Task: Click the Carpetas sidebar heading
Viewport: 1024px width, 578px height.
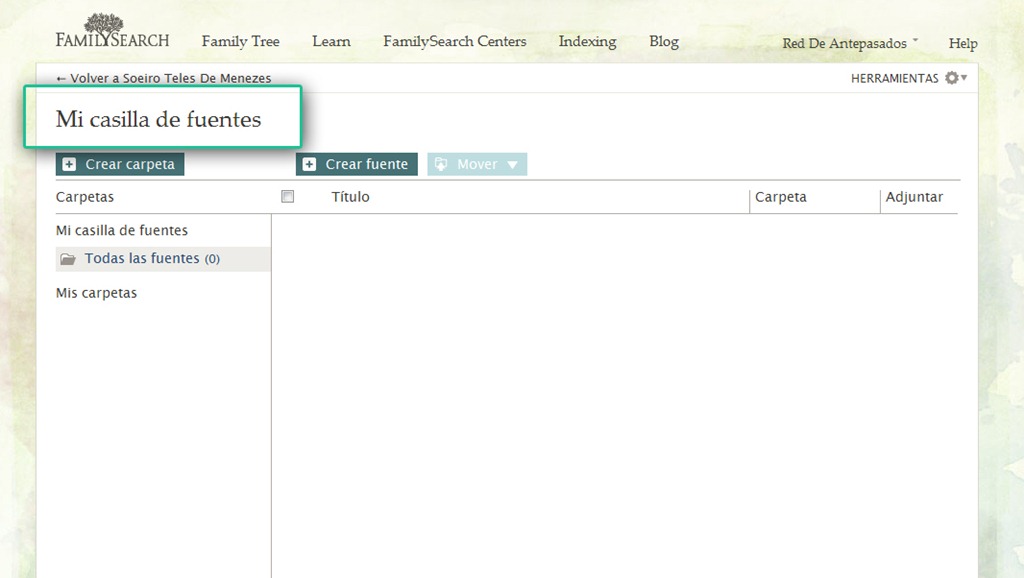Action: click(x=84, y=197)
